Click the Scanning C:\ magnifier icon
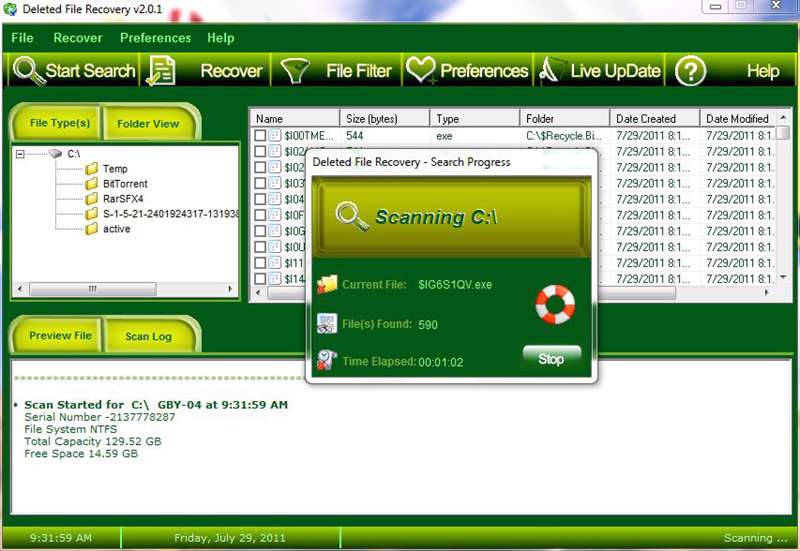The height and width of the screenshot is (551, 800). 352,217
